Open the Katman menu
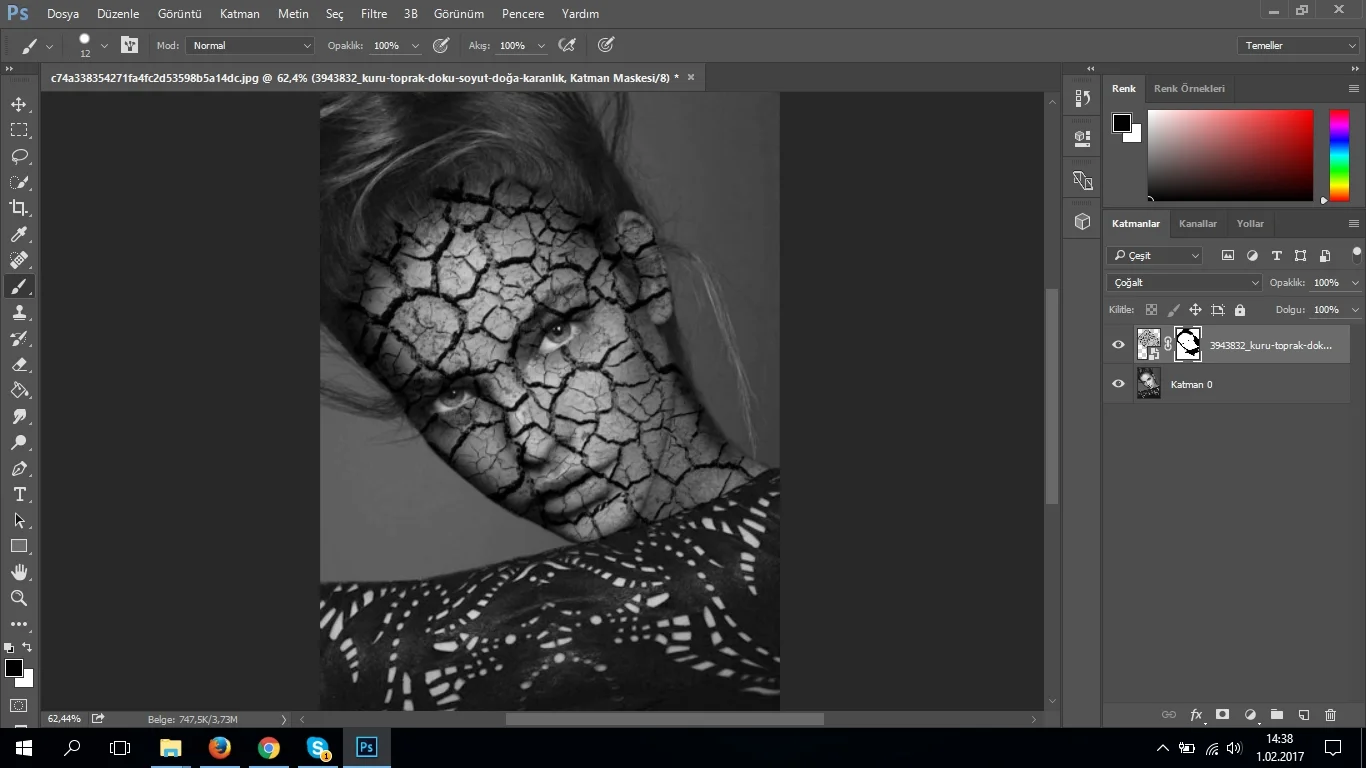The image size is (1366, 768). (240, 14)
